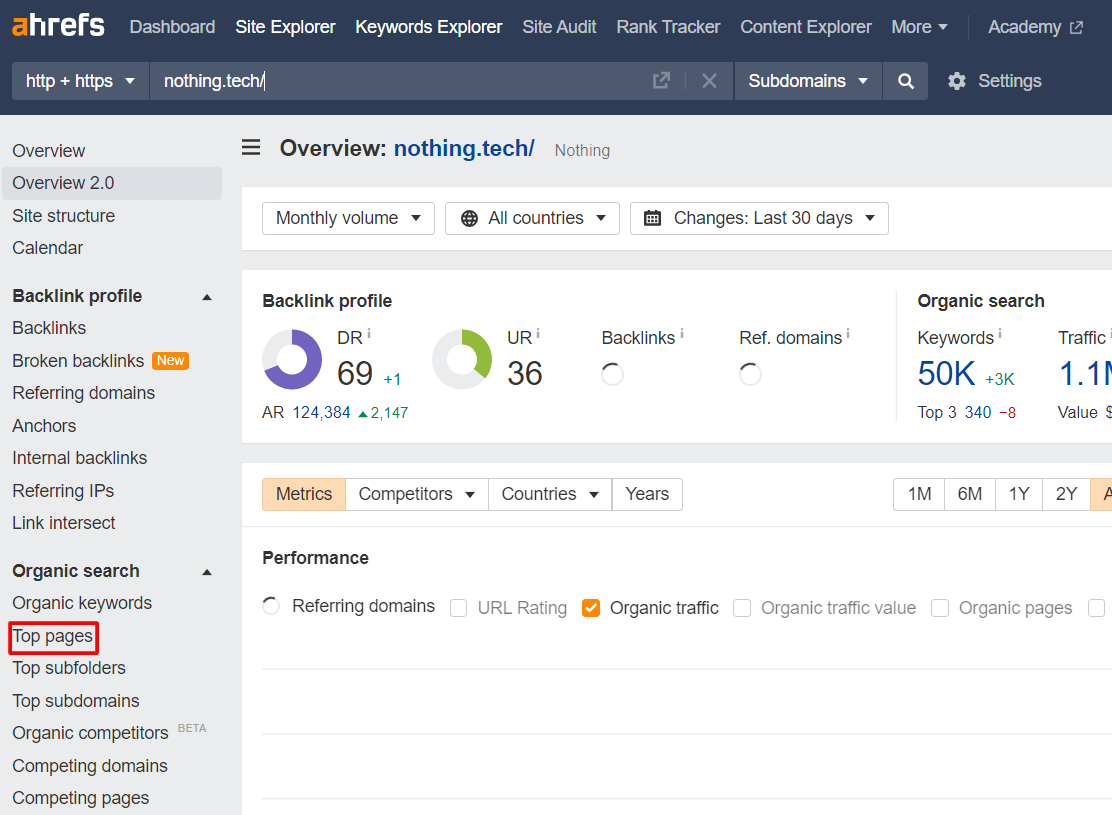This screenshot has height=815, width=1112.
Task: Open Calendar in the sidebar
Action: pos(48,248)
